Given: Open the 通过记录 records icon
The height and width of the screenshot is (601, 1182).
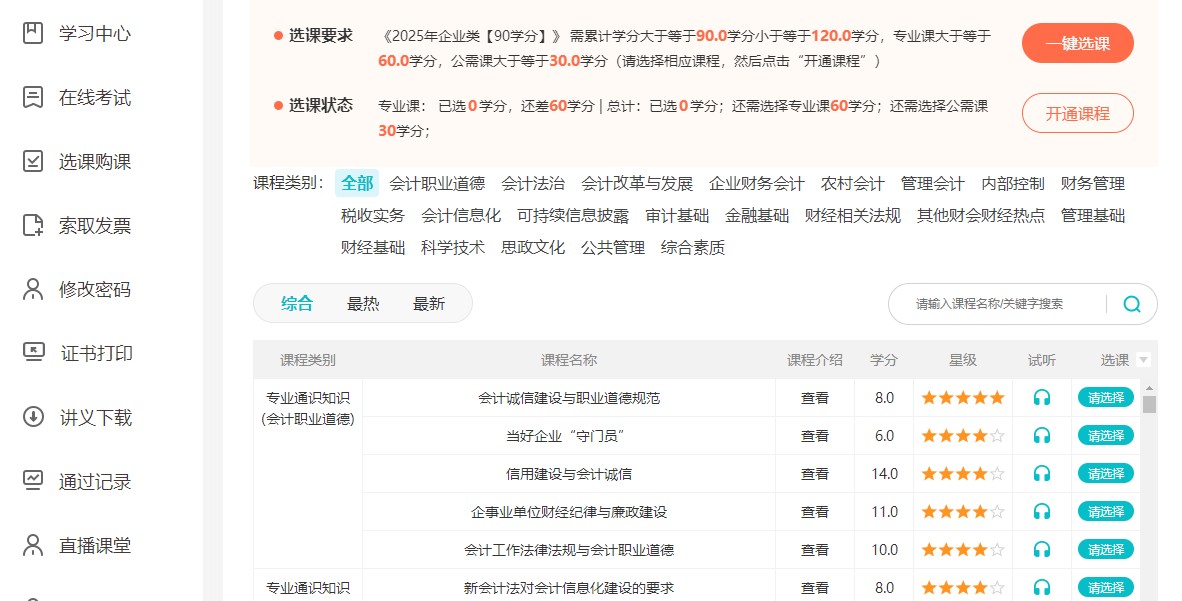Looking at the screenshot, I should click(x=35, y=482).
